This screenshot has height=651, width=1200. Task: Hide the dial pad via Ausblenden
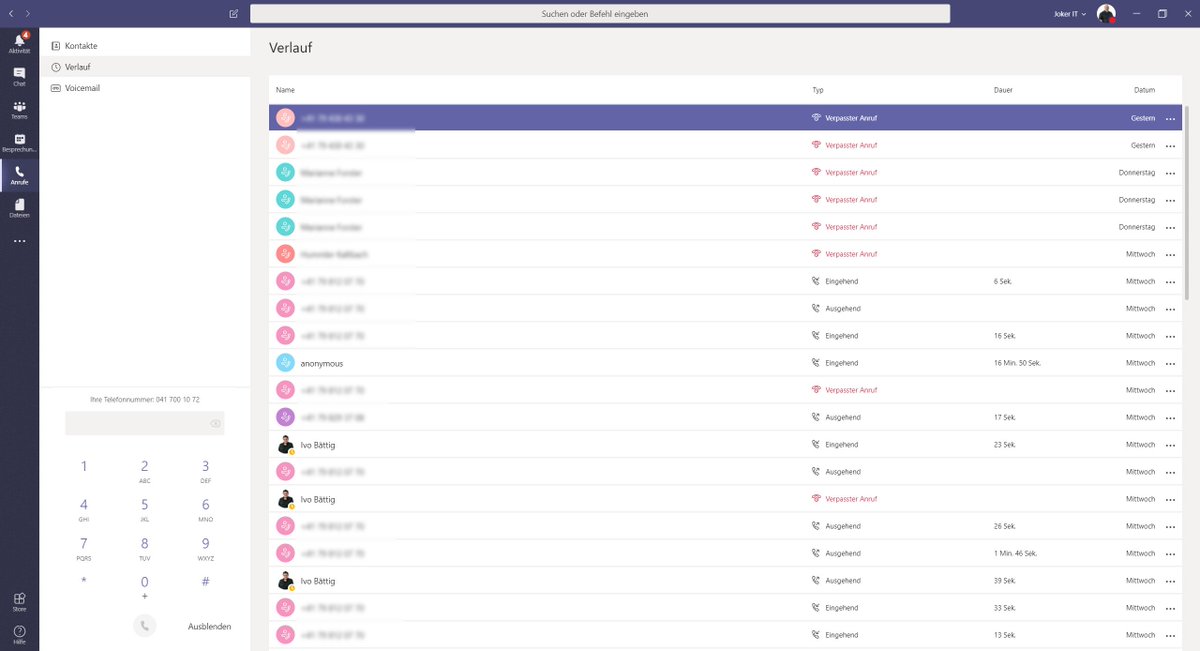(208, 626)
